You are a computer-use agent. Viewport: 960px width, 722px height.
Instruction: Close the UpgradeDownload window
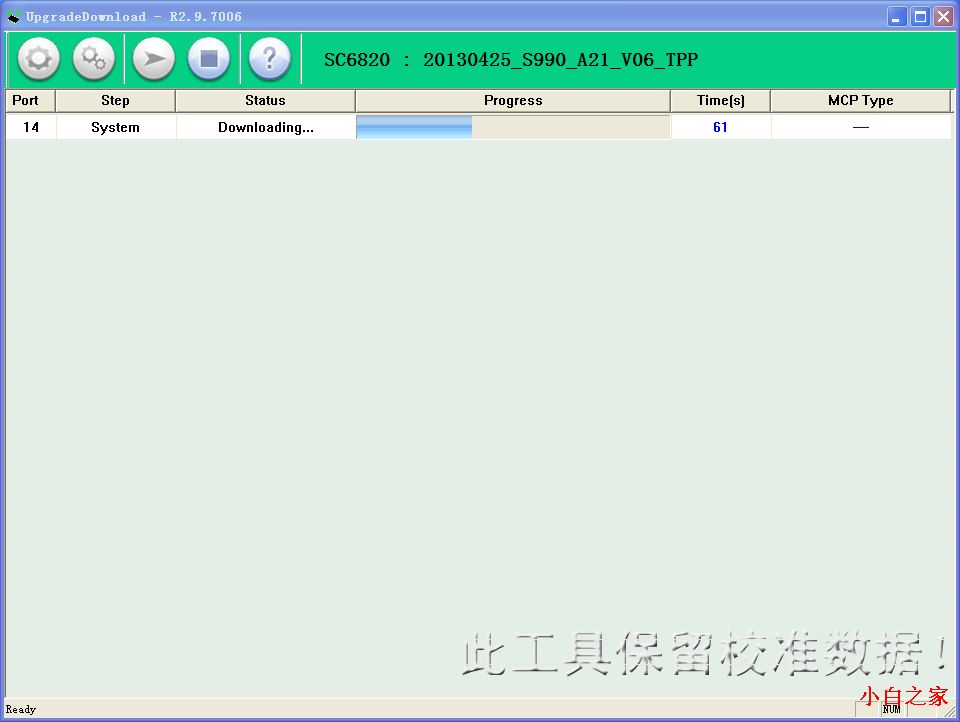(943, 17)
